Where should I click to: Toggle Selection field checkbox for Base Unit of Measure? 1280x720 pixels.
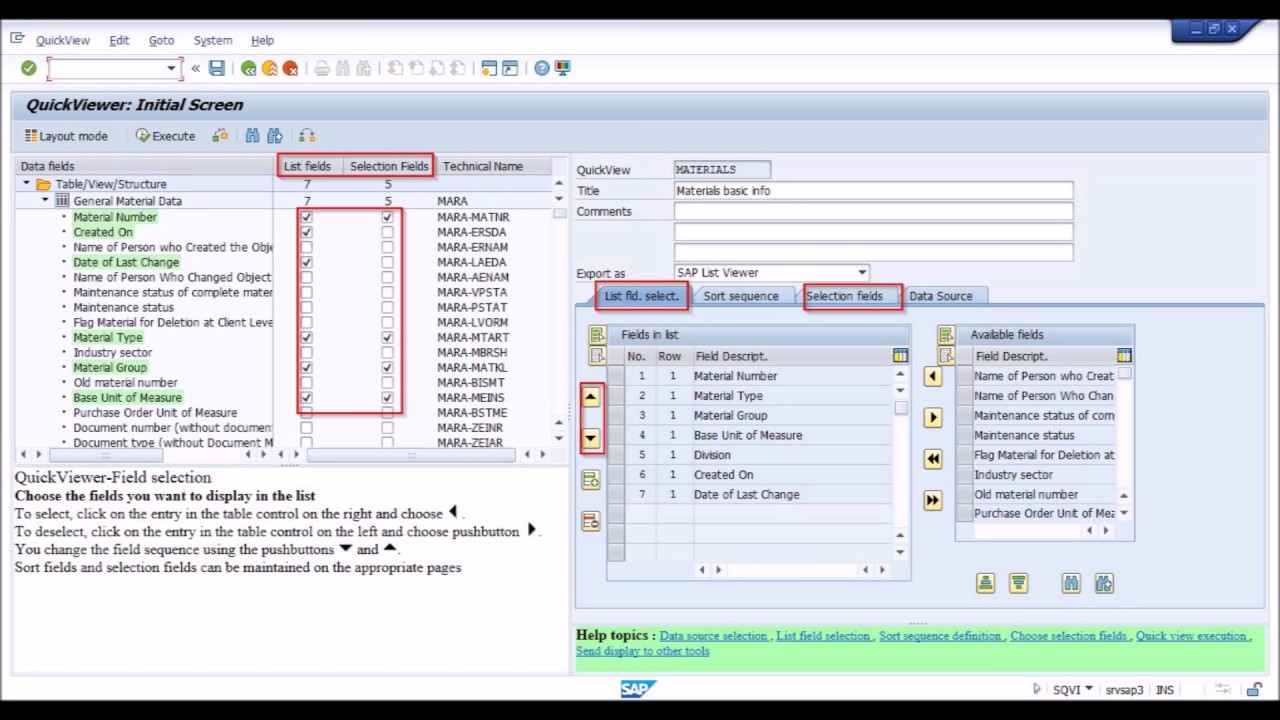point(387,398)
